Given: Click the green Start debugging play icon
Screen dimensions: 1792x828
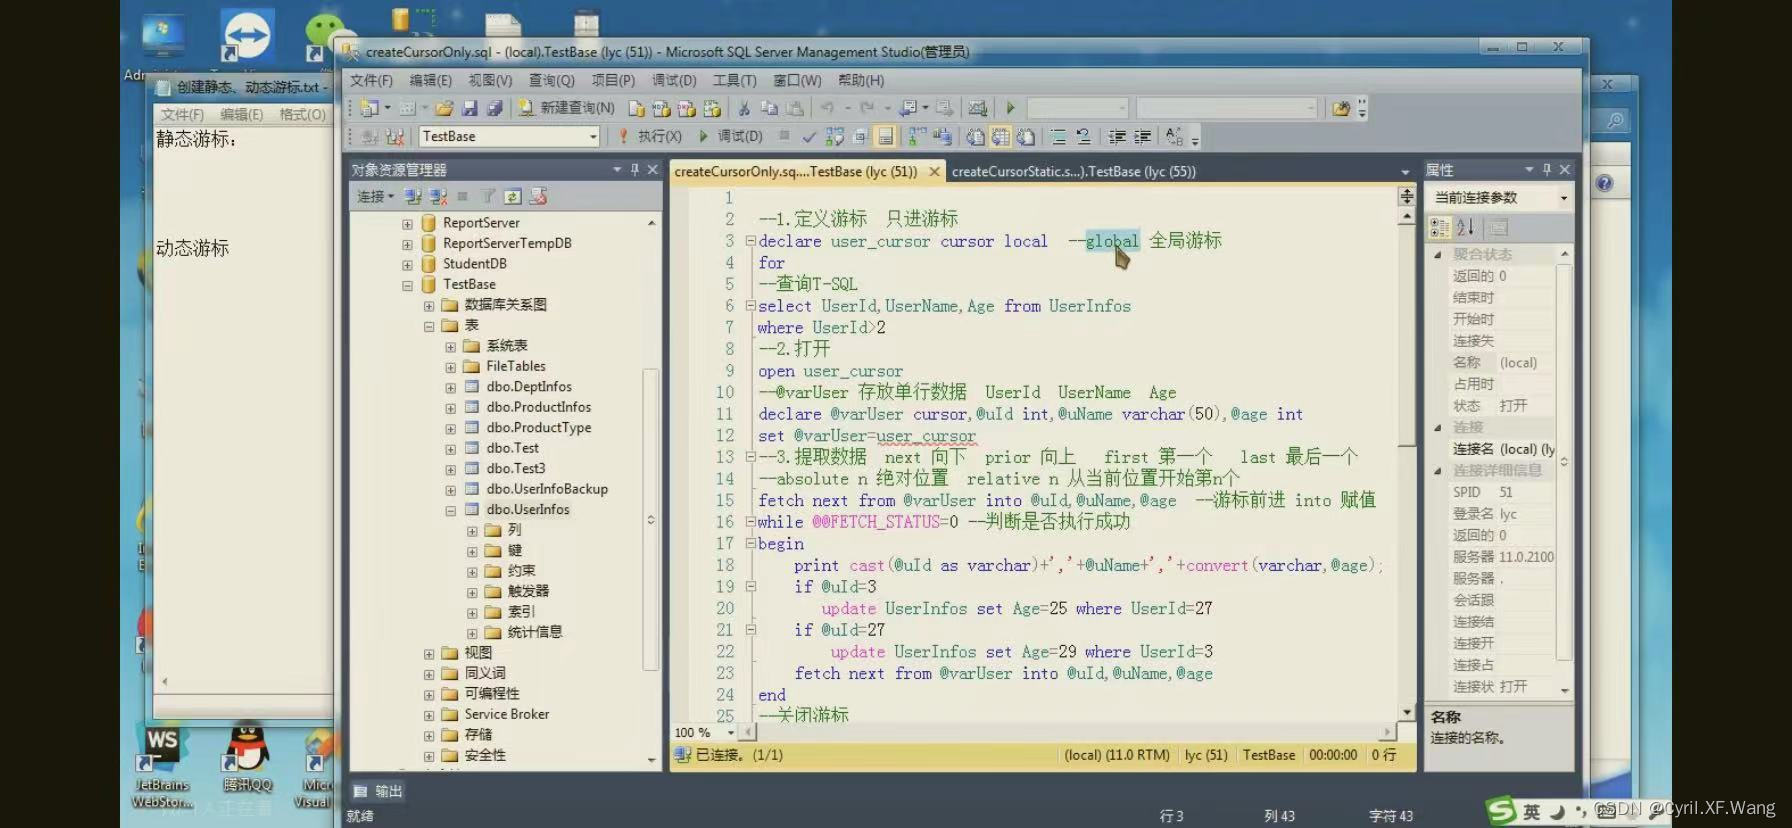Looking at the screenshot, I should 1010,108.
